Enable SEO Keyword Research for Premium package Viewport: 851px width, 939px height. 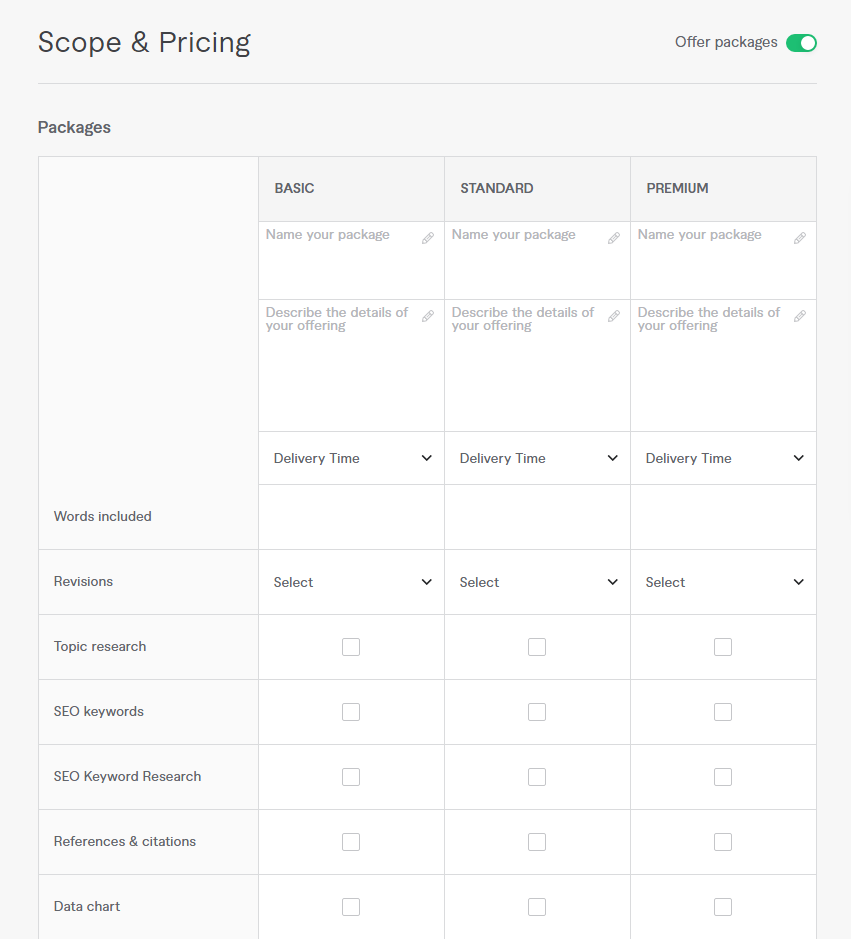point(723,777)
